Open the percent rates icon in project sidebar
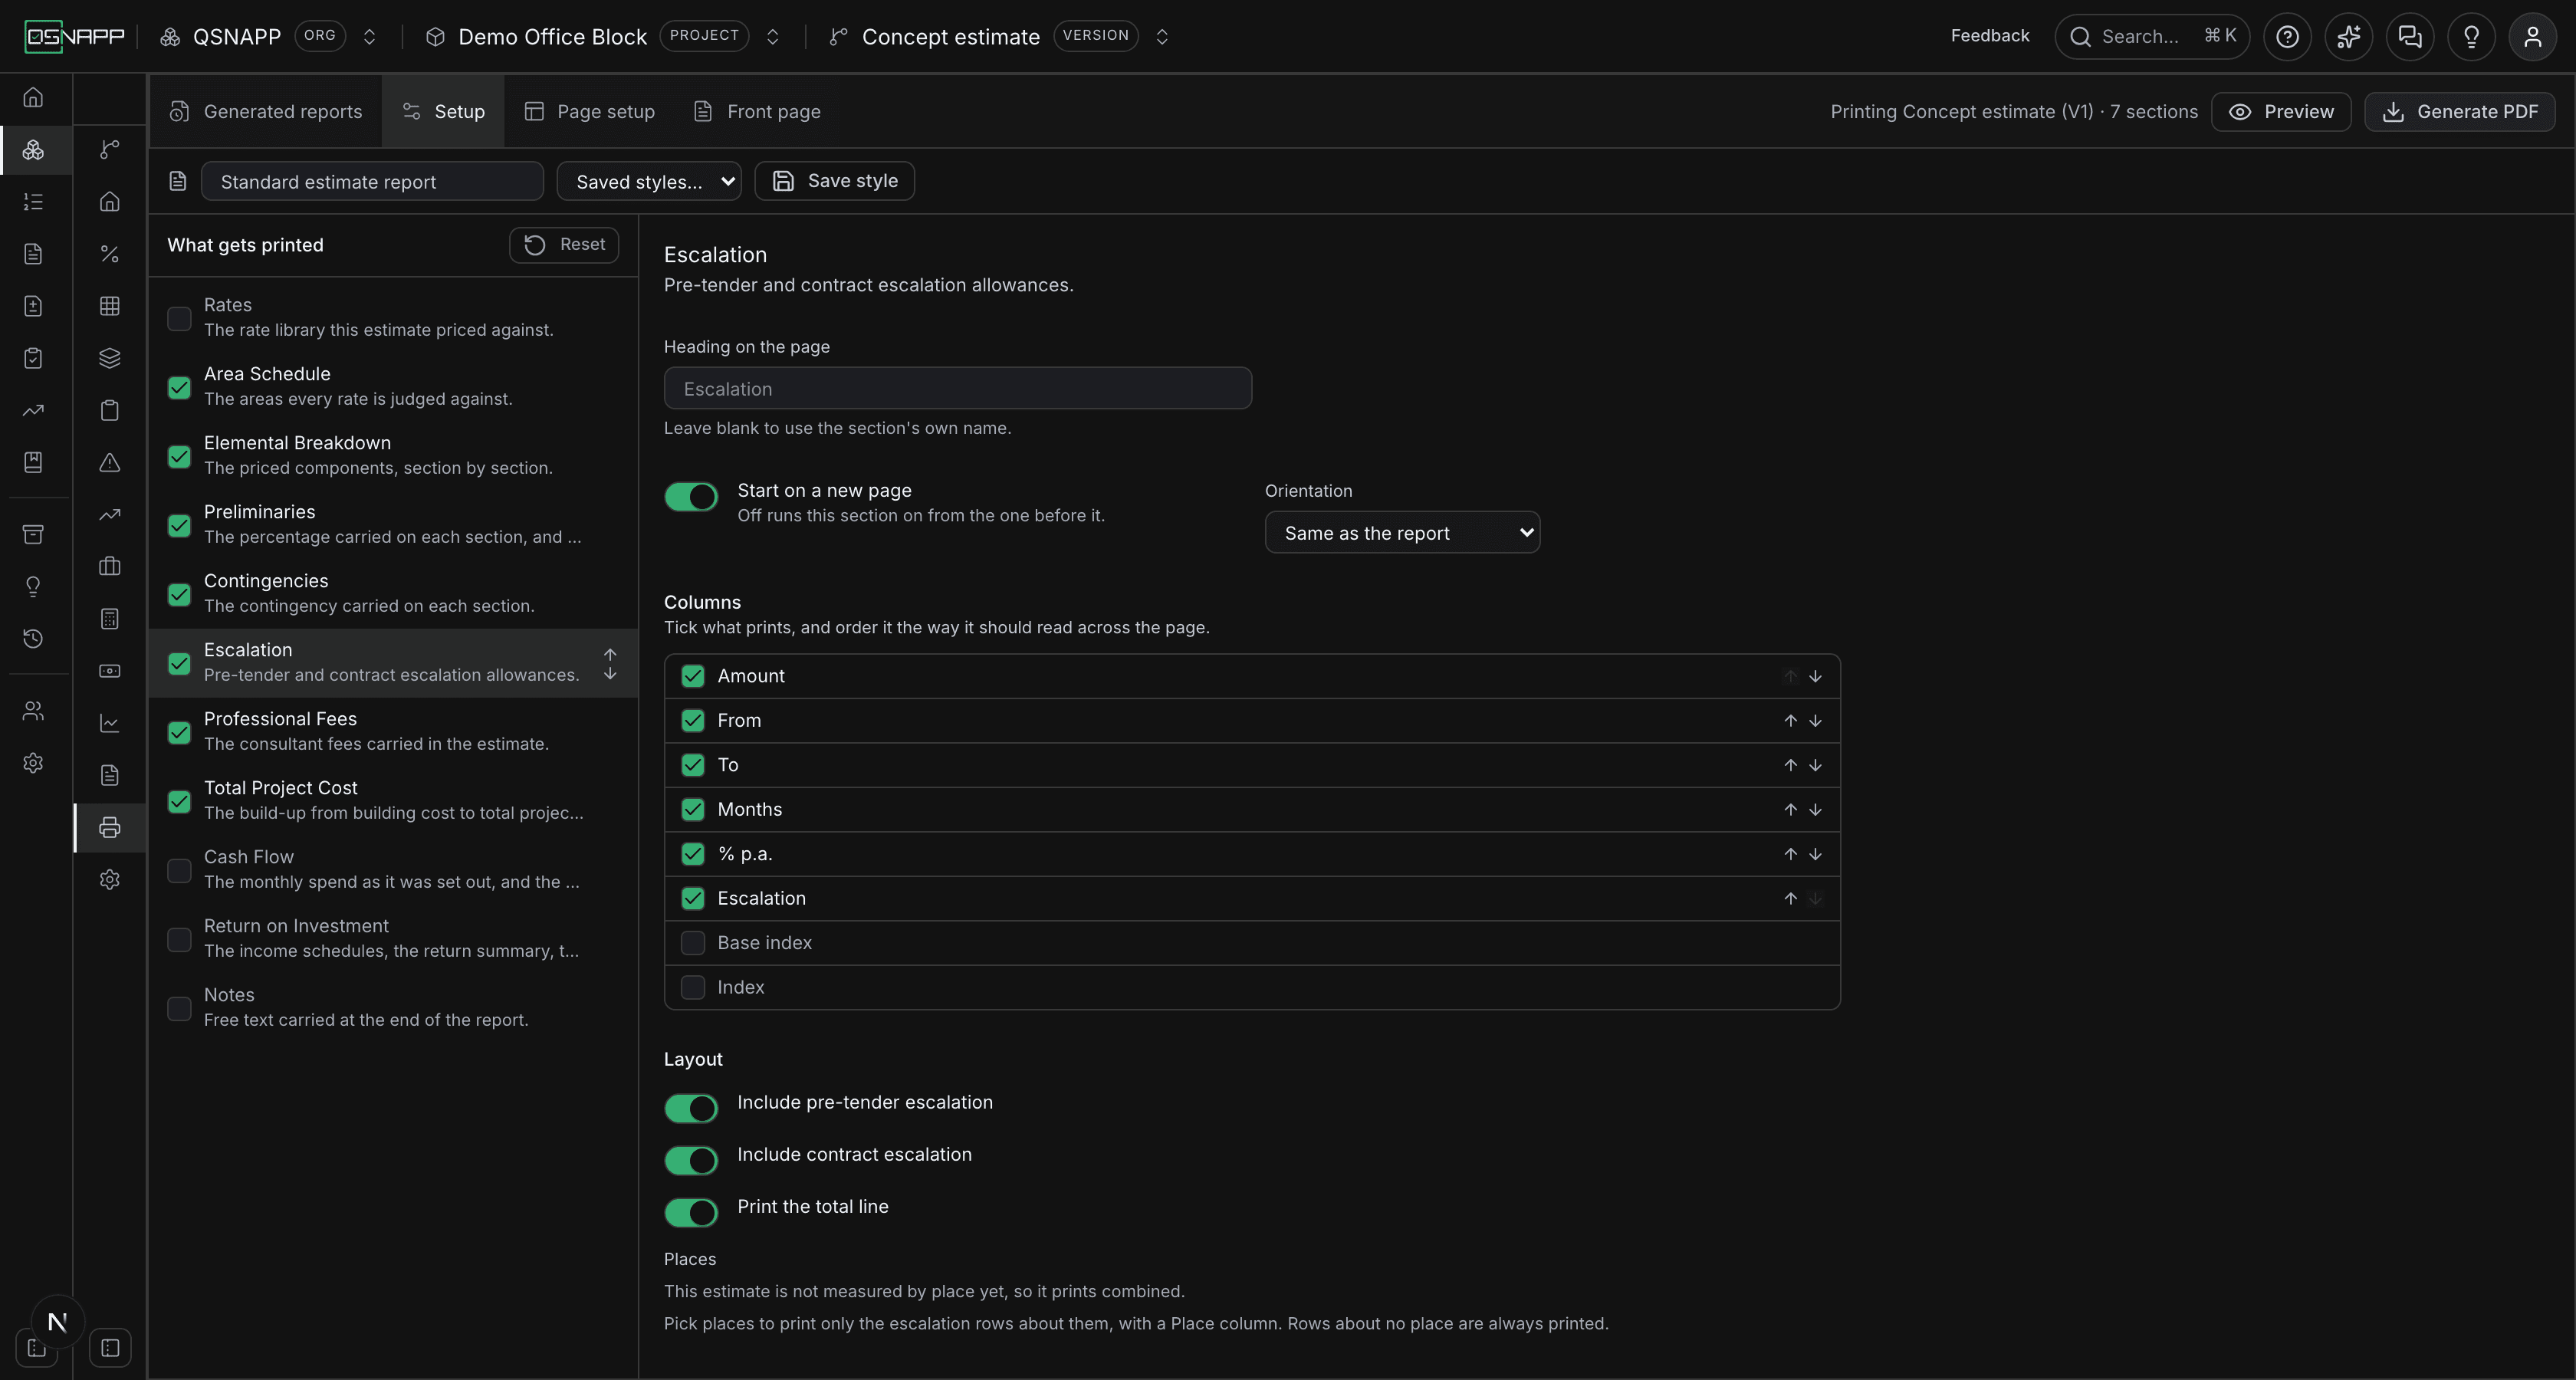Screen dimensions: 2576x1380 click(x=110, y=254)
